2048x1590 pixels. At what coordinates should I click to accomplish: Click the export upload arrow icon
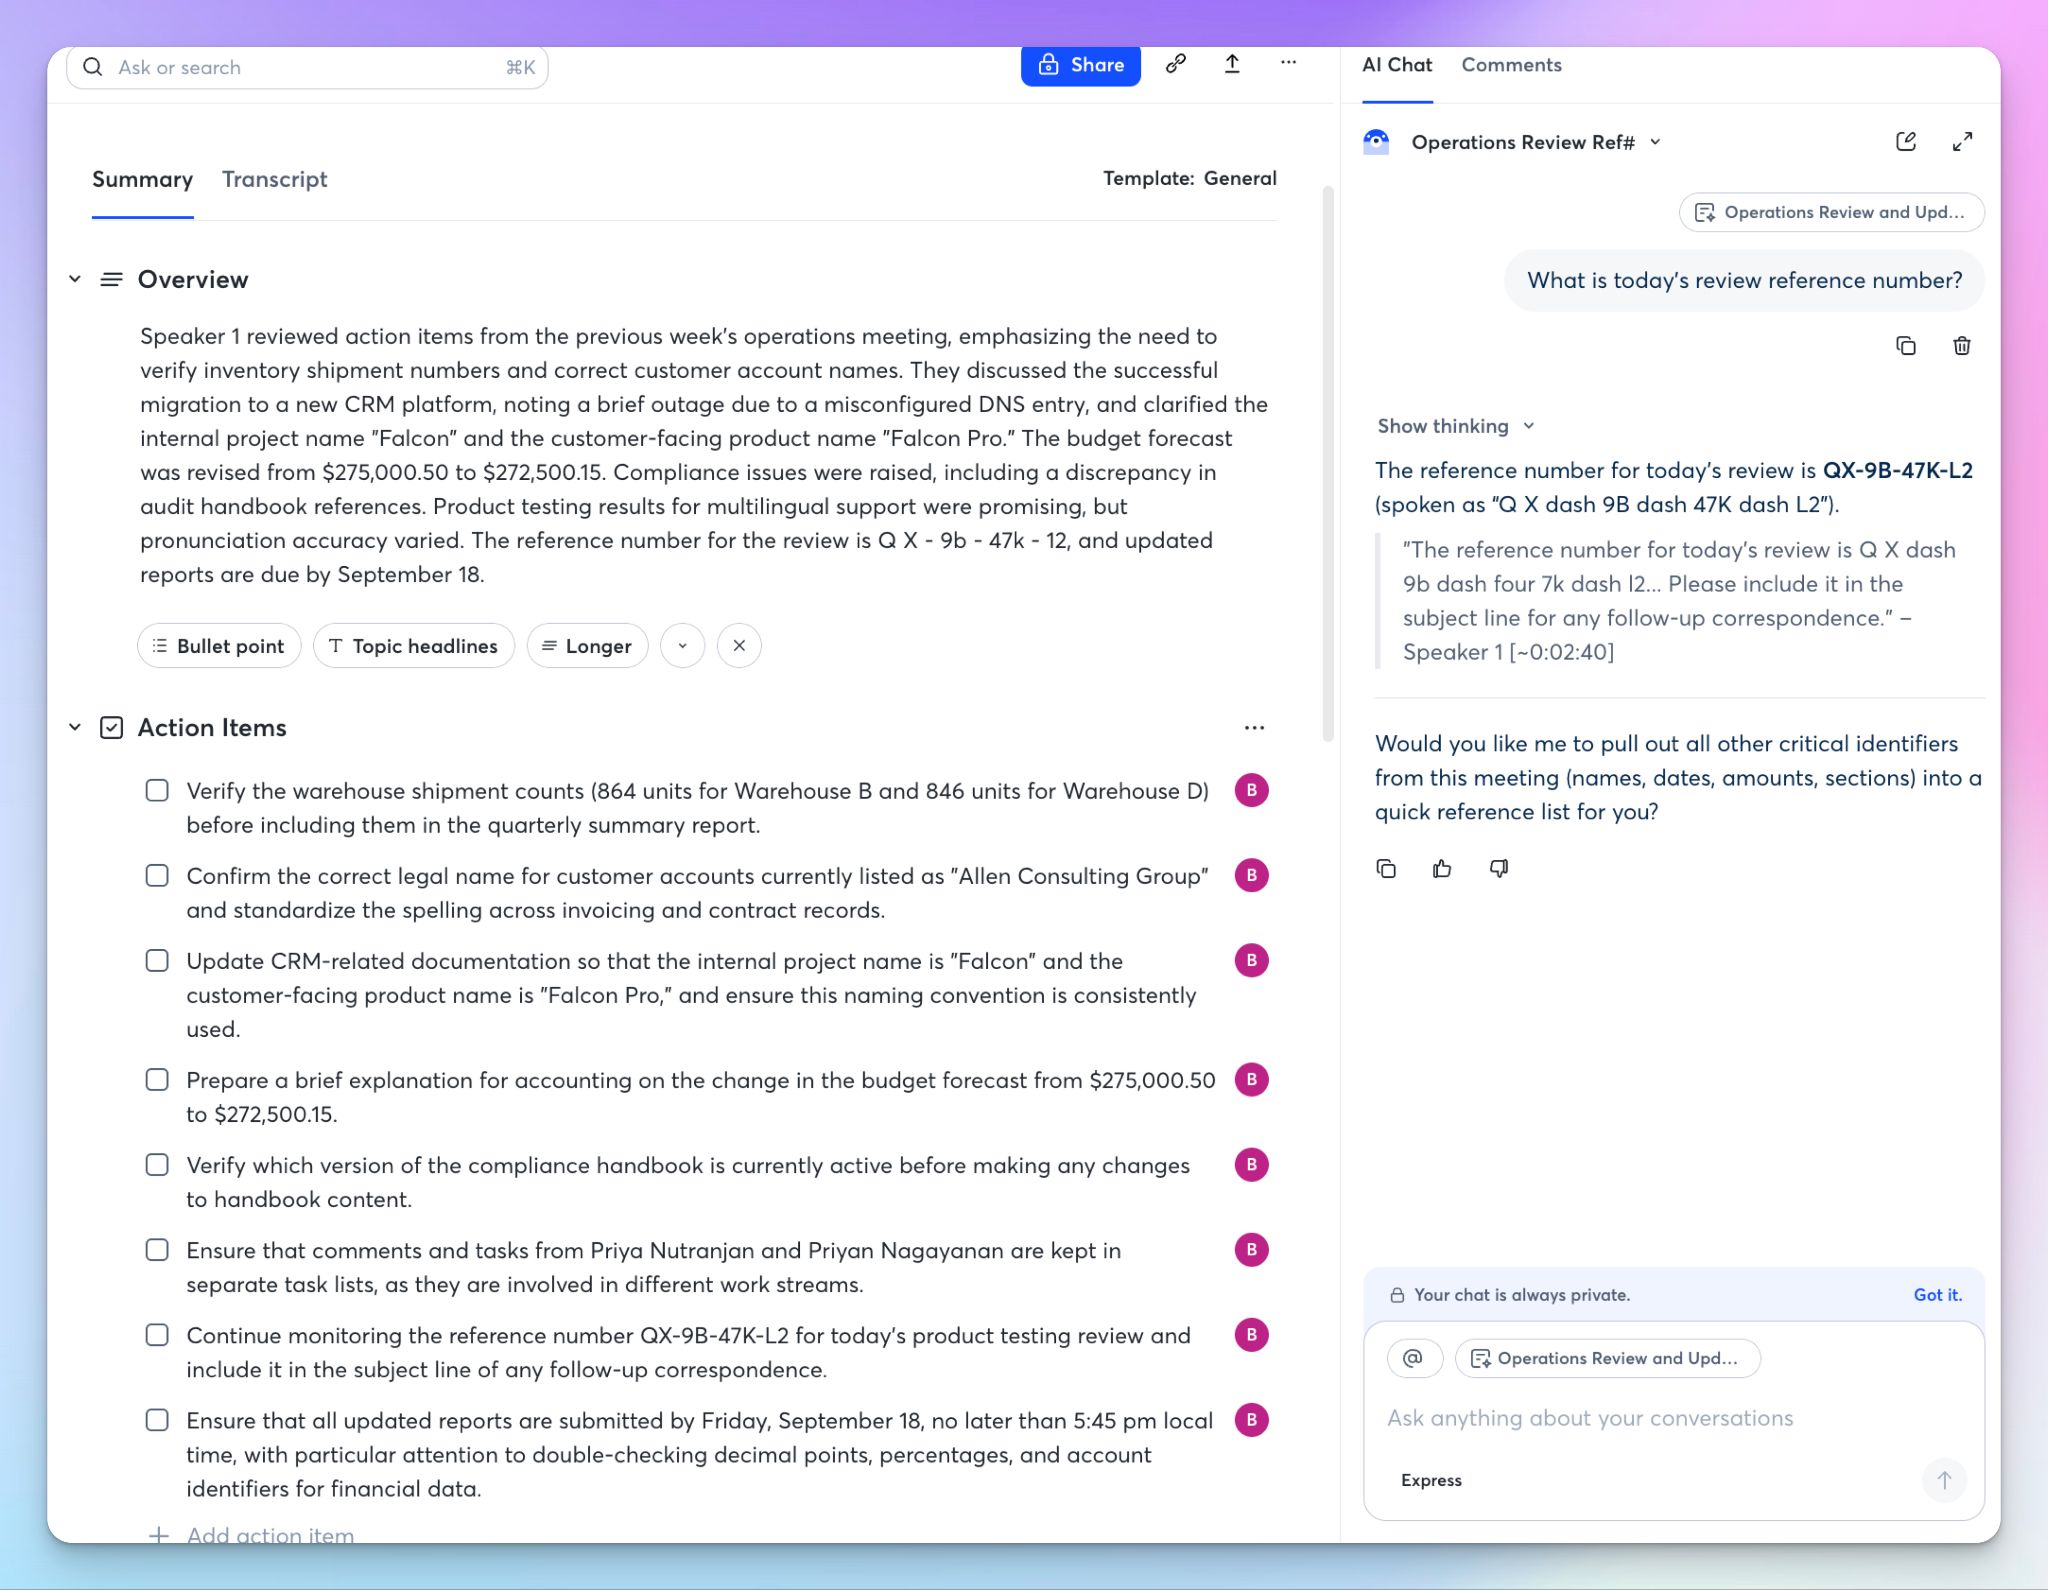1232,64
